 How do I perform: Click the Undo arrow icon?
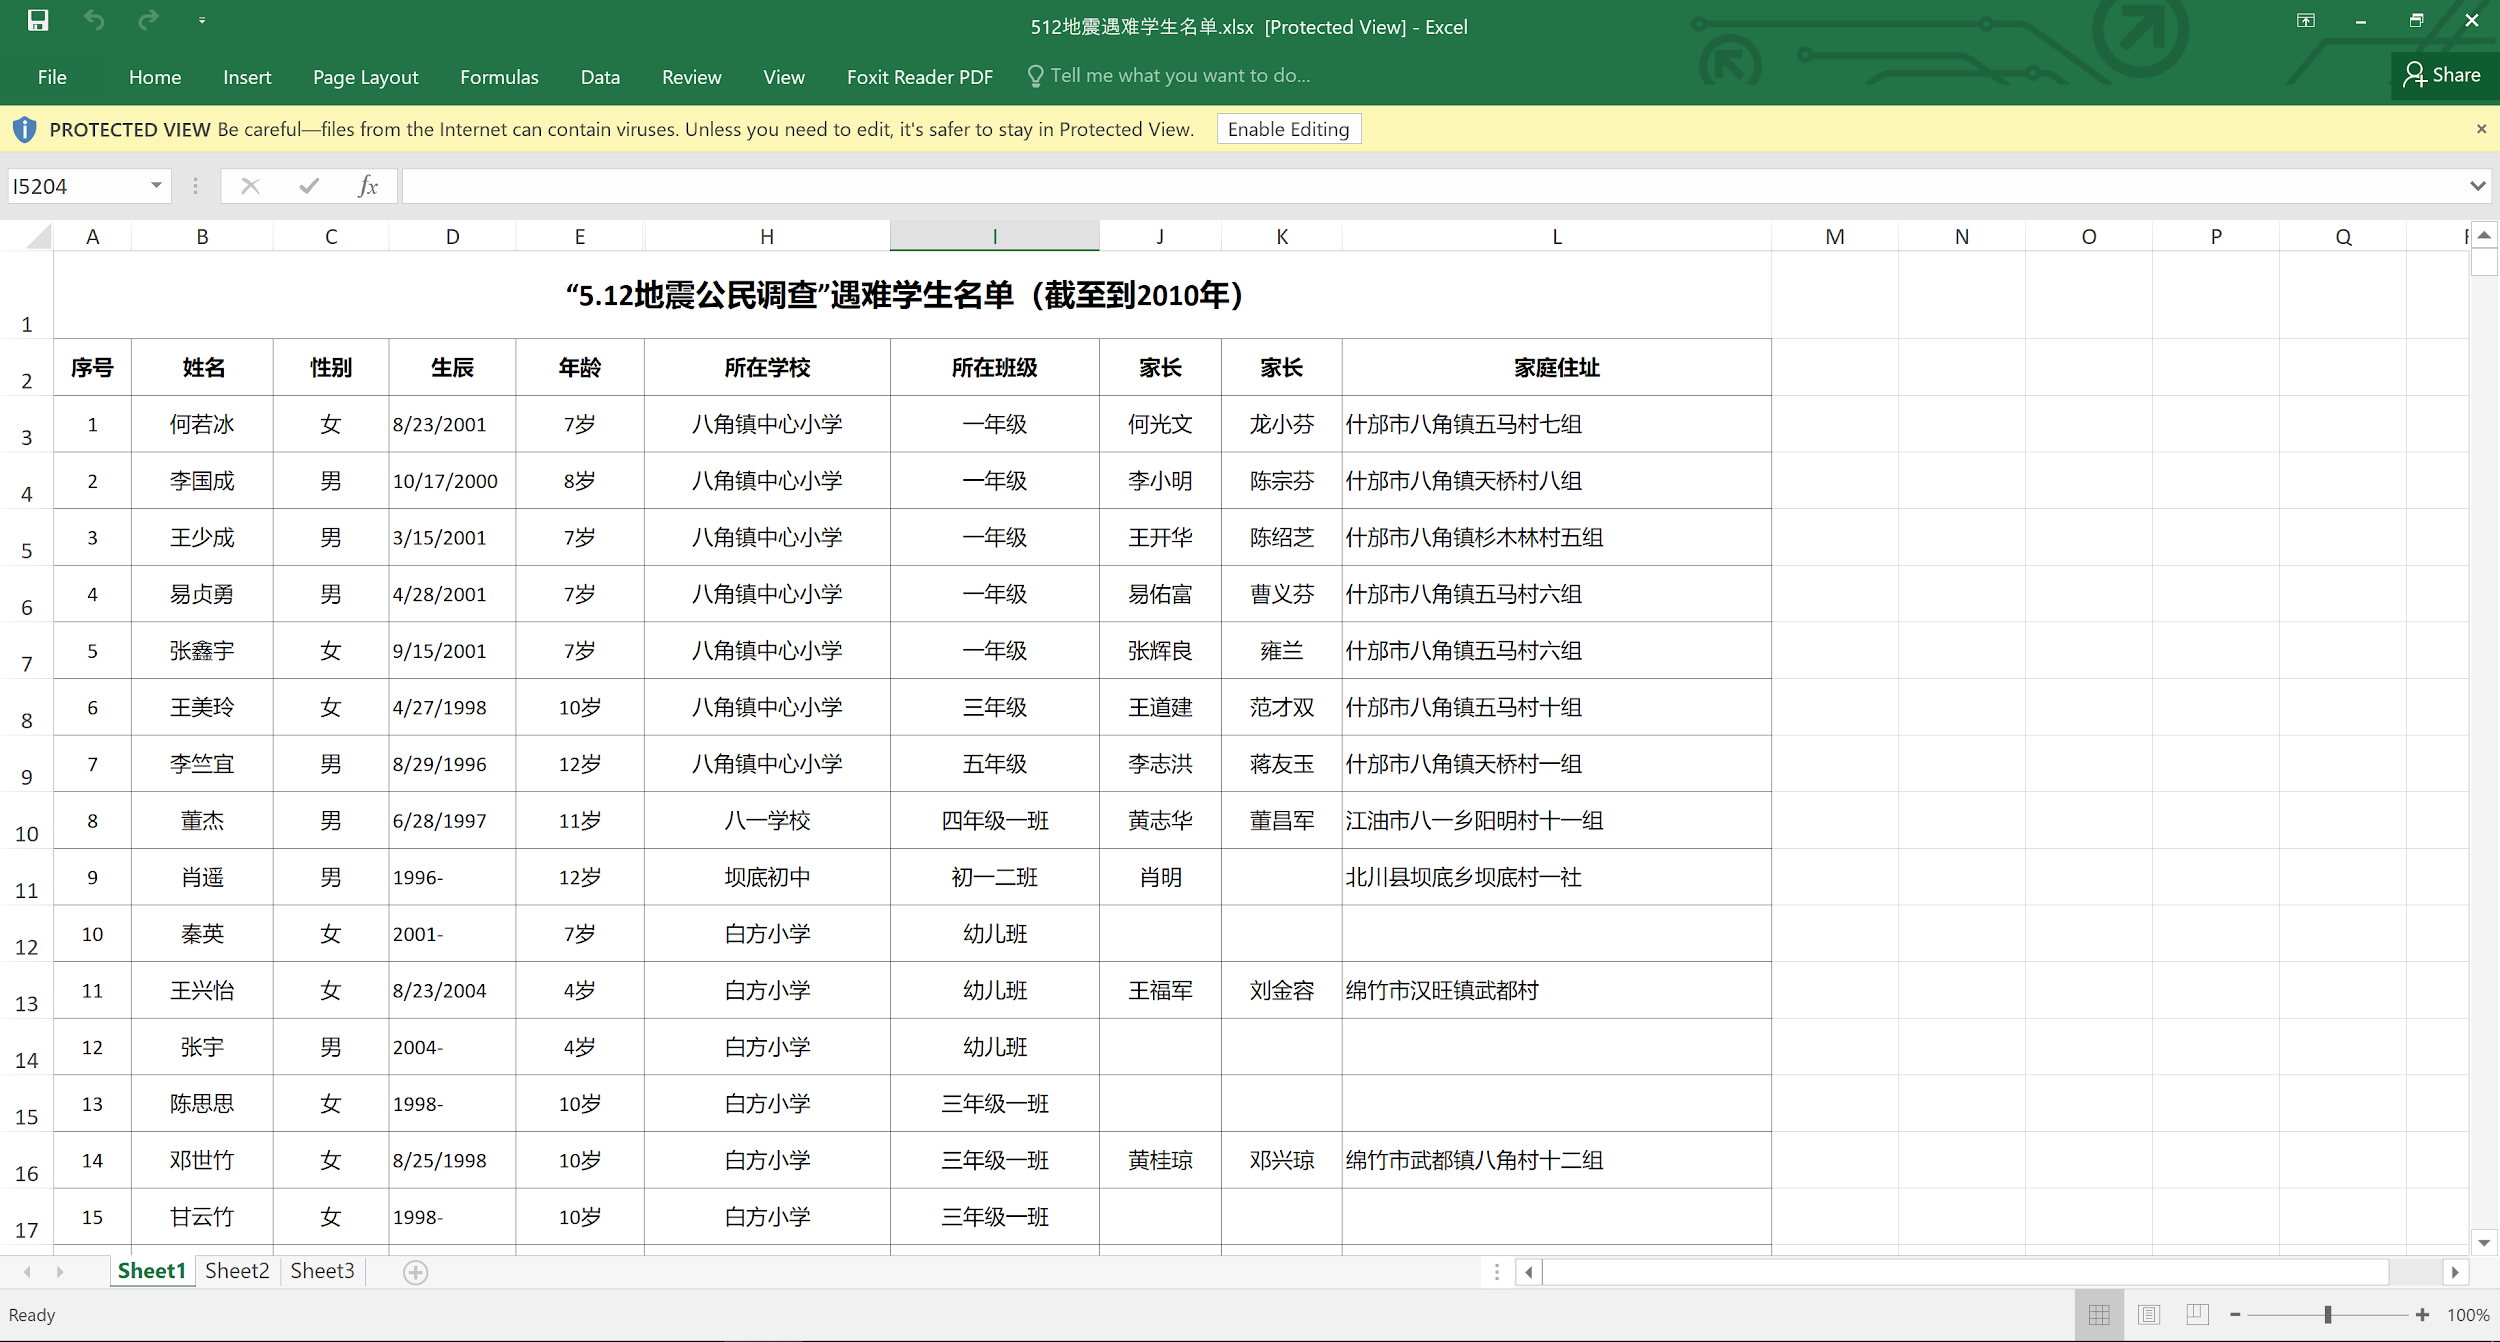click(x=94, y=20)
